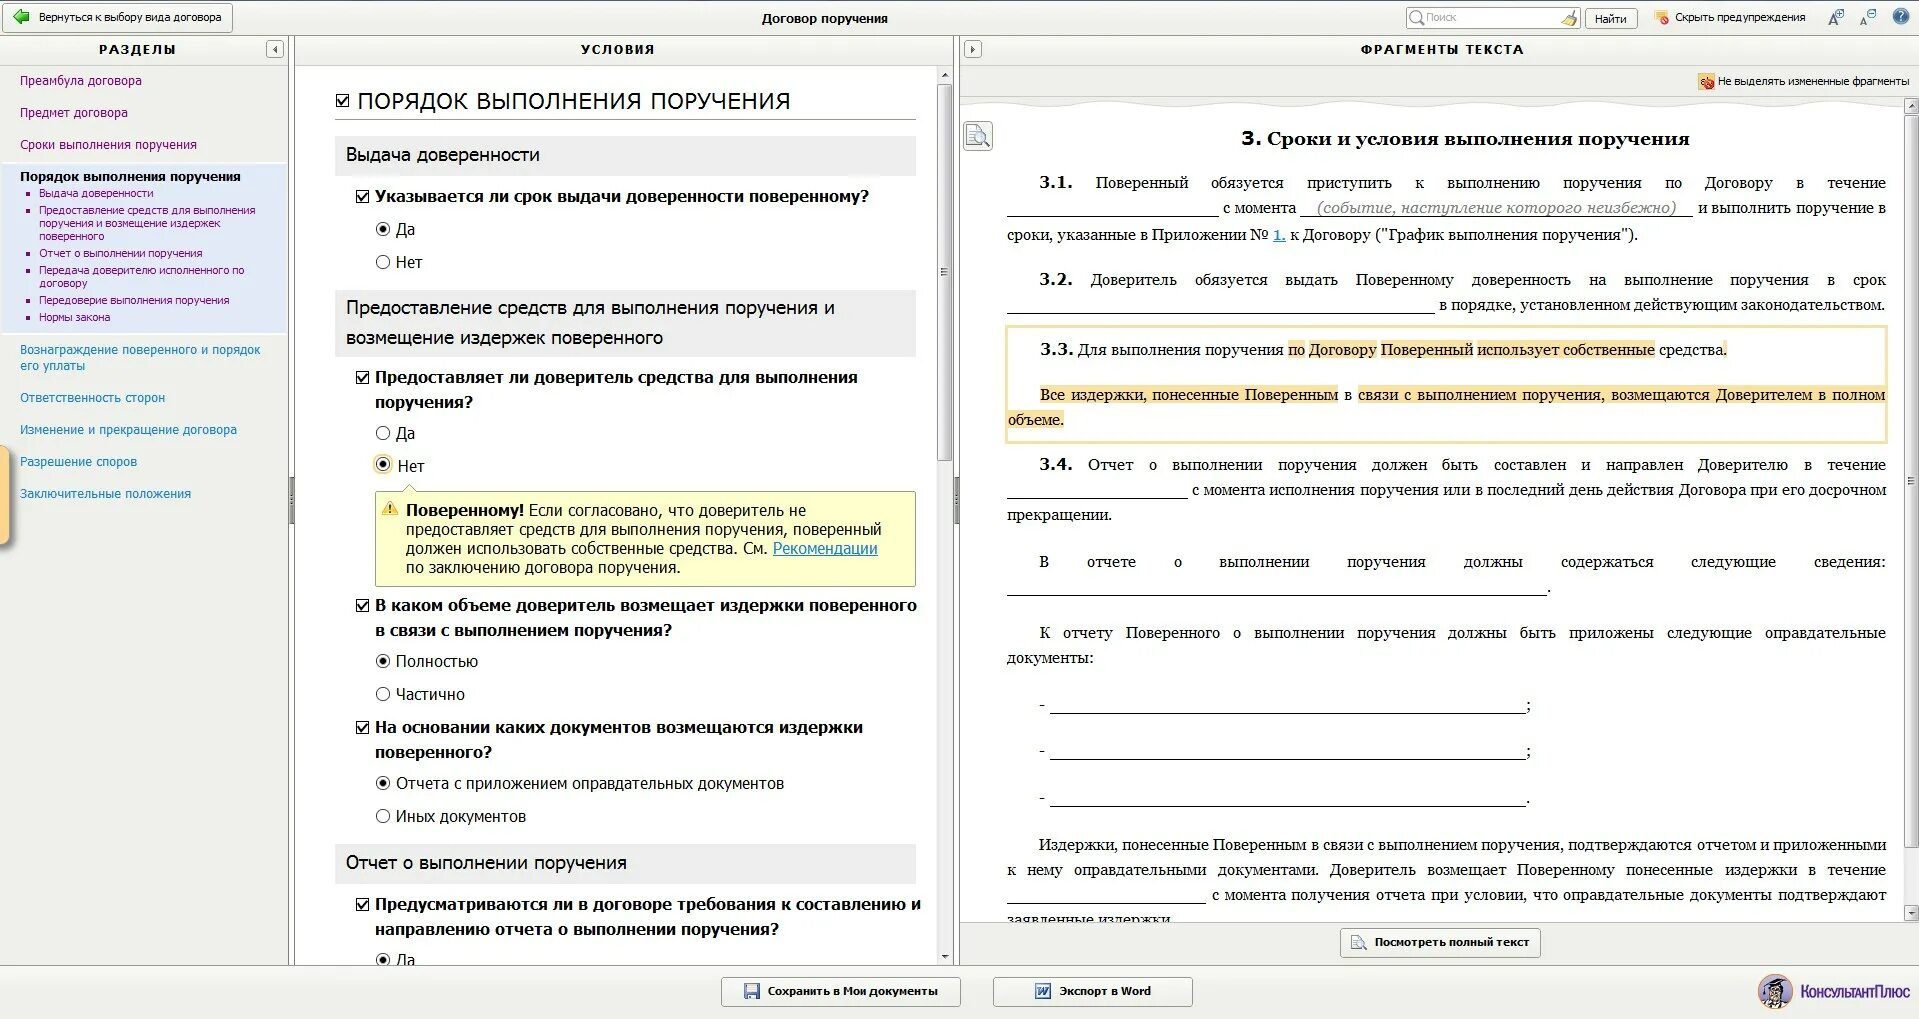Open the Преамбула договора section
The width and height of the screenshot is (1919, 1019).
[x=81, y=81]
